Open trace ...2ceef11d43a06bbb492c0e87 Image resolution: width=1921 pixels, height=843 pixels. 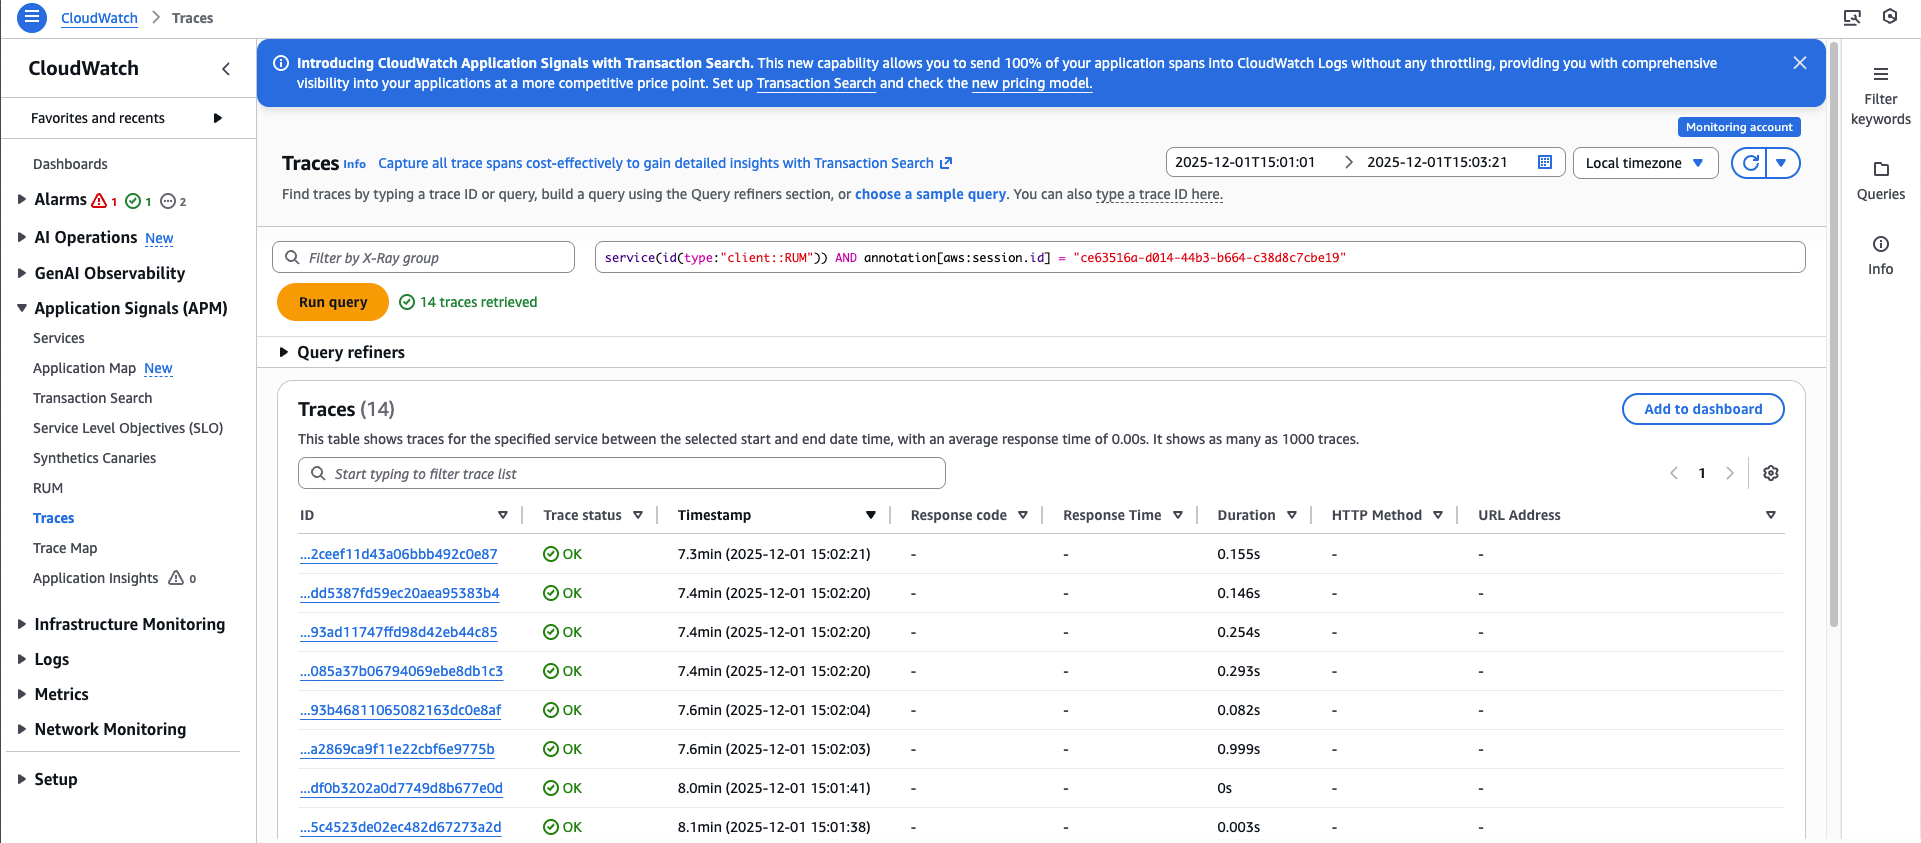[398, 554]
